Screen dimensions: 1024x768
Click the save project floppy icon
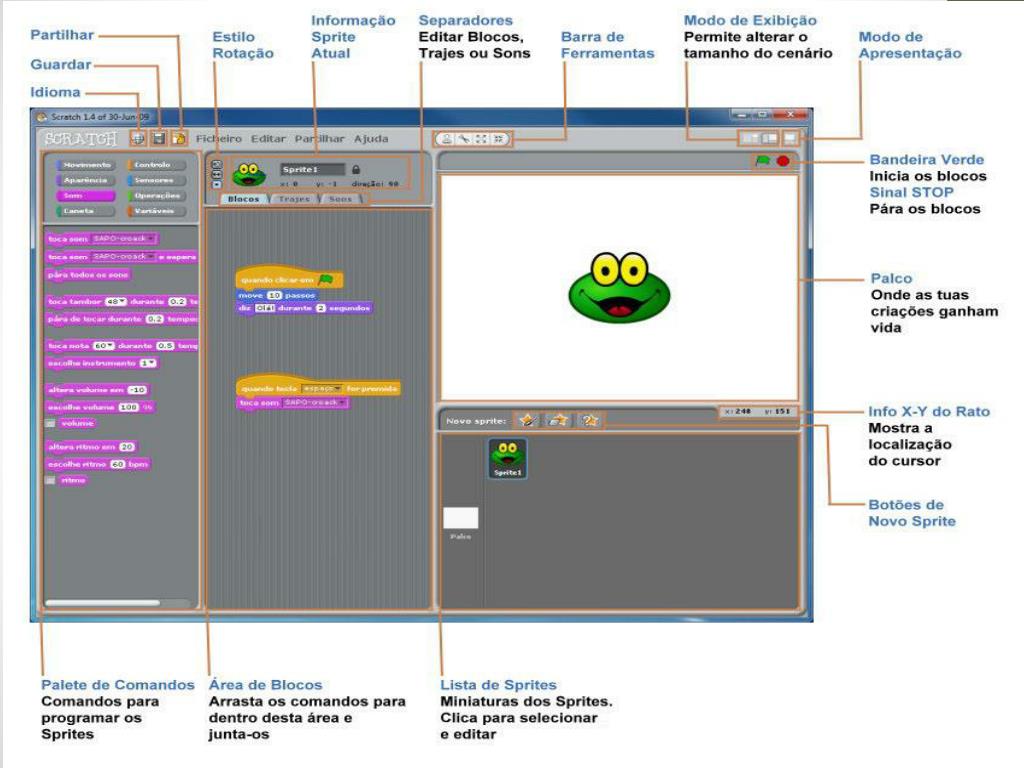click(159, 138)
